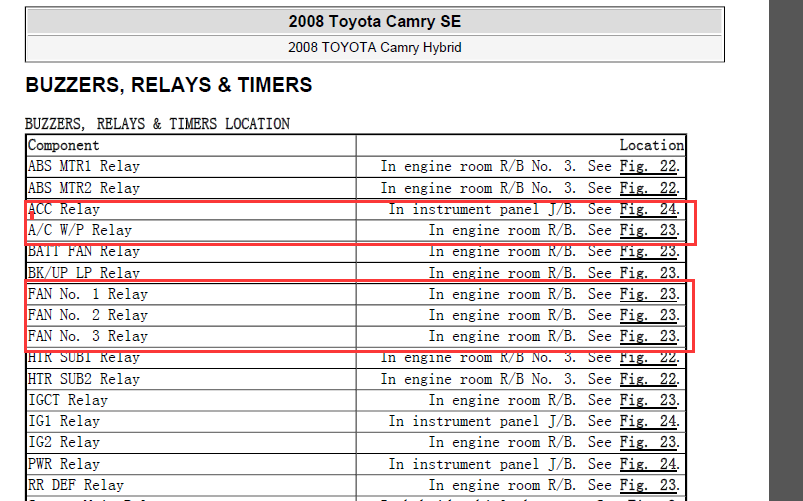This screenshot has width=803, height=501.
Task: Click the 'IG2 Relay' component cell
Action: coord(191,443)
